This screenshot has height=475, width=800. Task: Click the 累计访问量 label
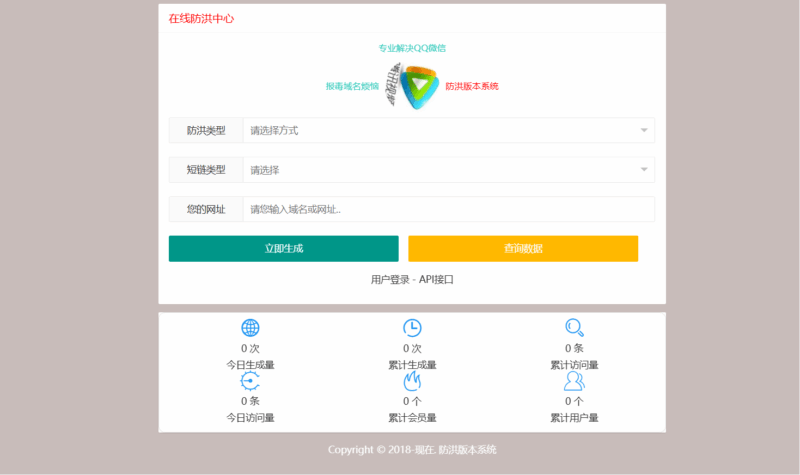coord(574,365)
